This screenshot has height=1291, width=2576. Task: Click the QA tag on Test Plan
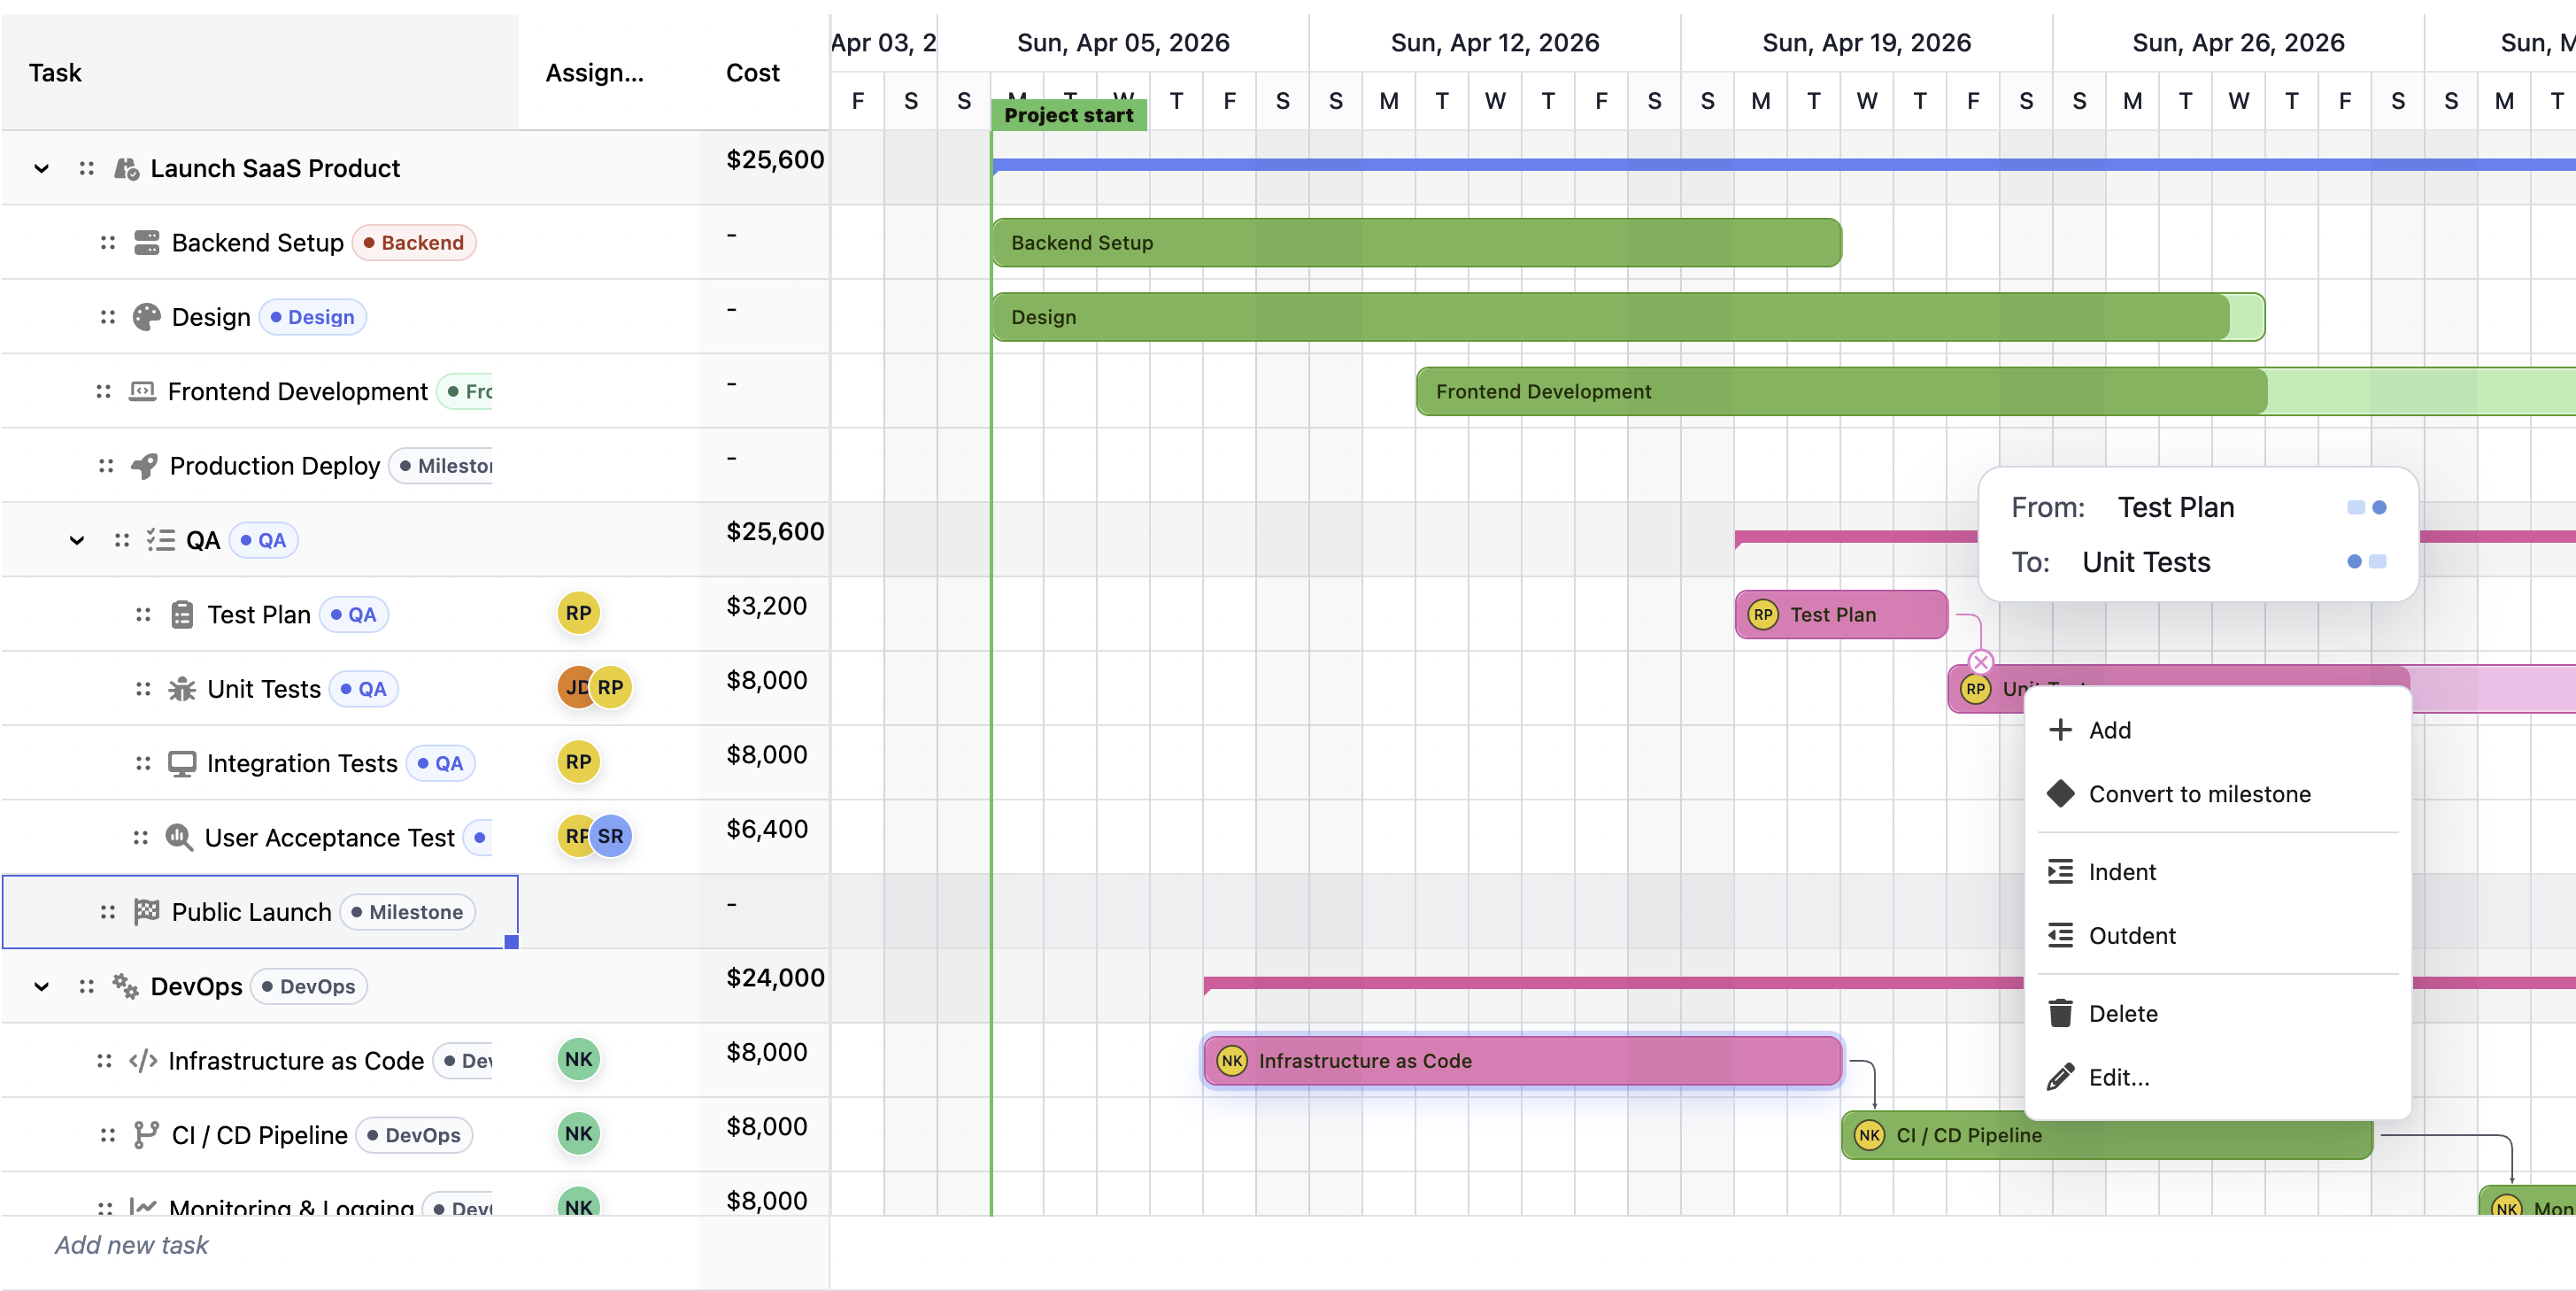pos(353,615)
